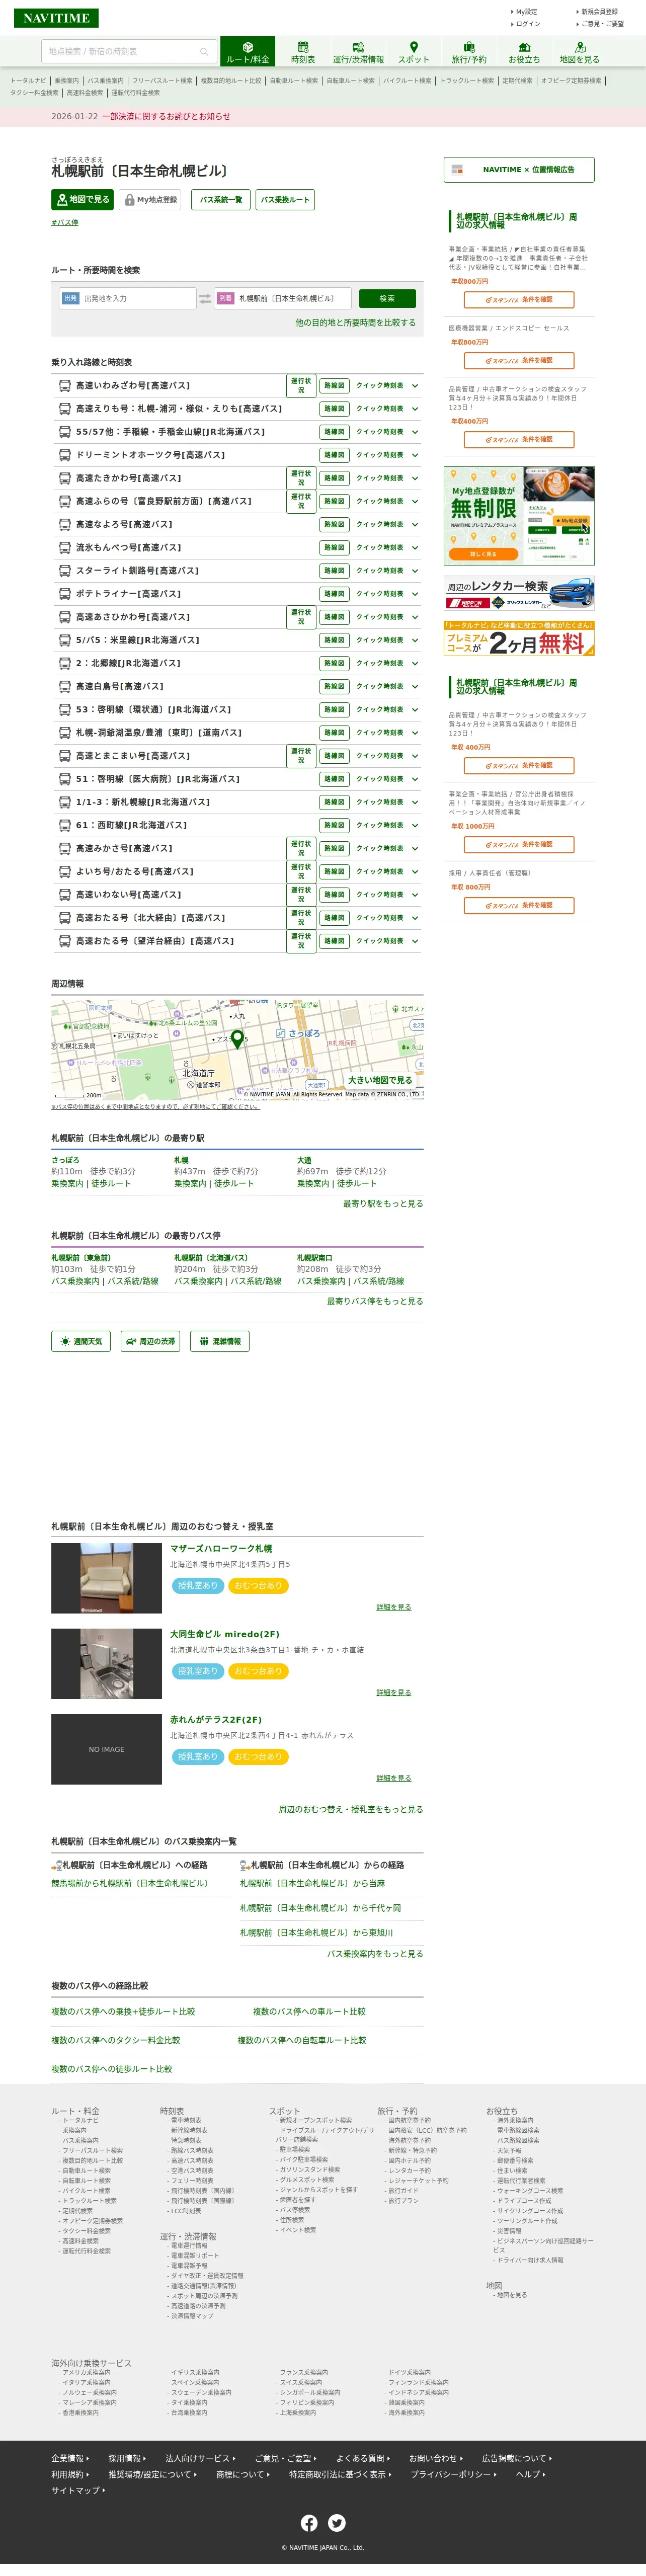Open 詳細を見る for 赤れんがテラス2F
Screen dimensions: 646x2576
point(394,1778)
